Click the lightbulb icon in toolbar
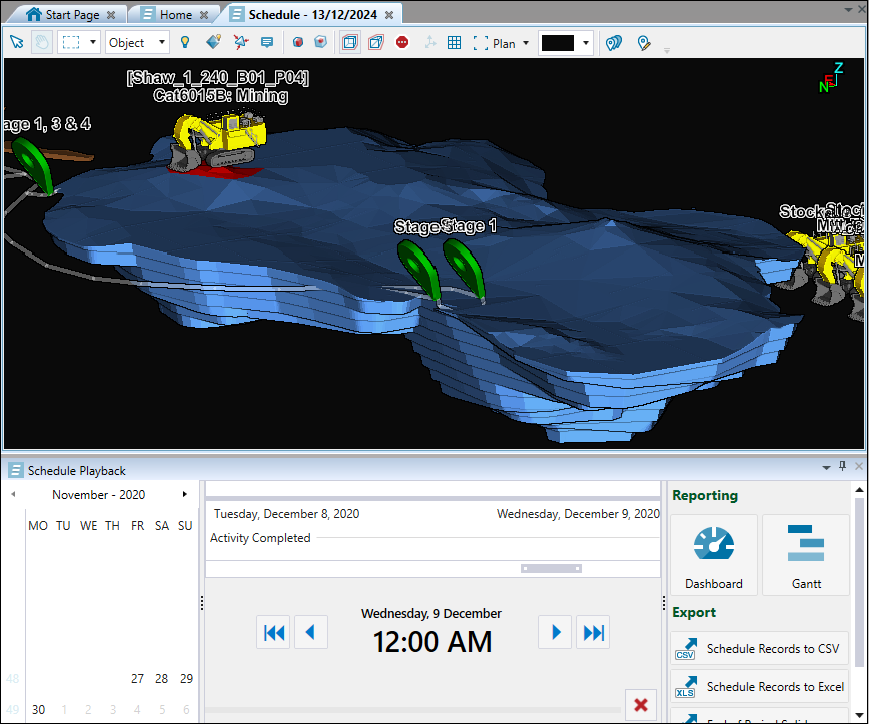869x724 pixels. click(185, 43)
